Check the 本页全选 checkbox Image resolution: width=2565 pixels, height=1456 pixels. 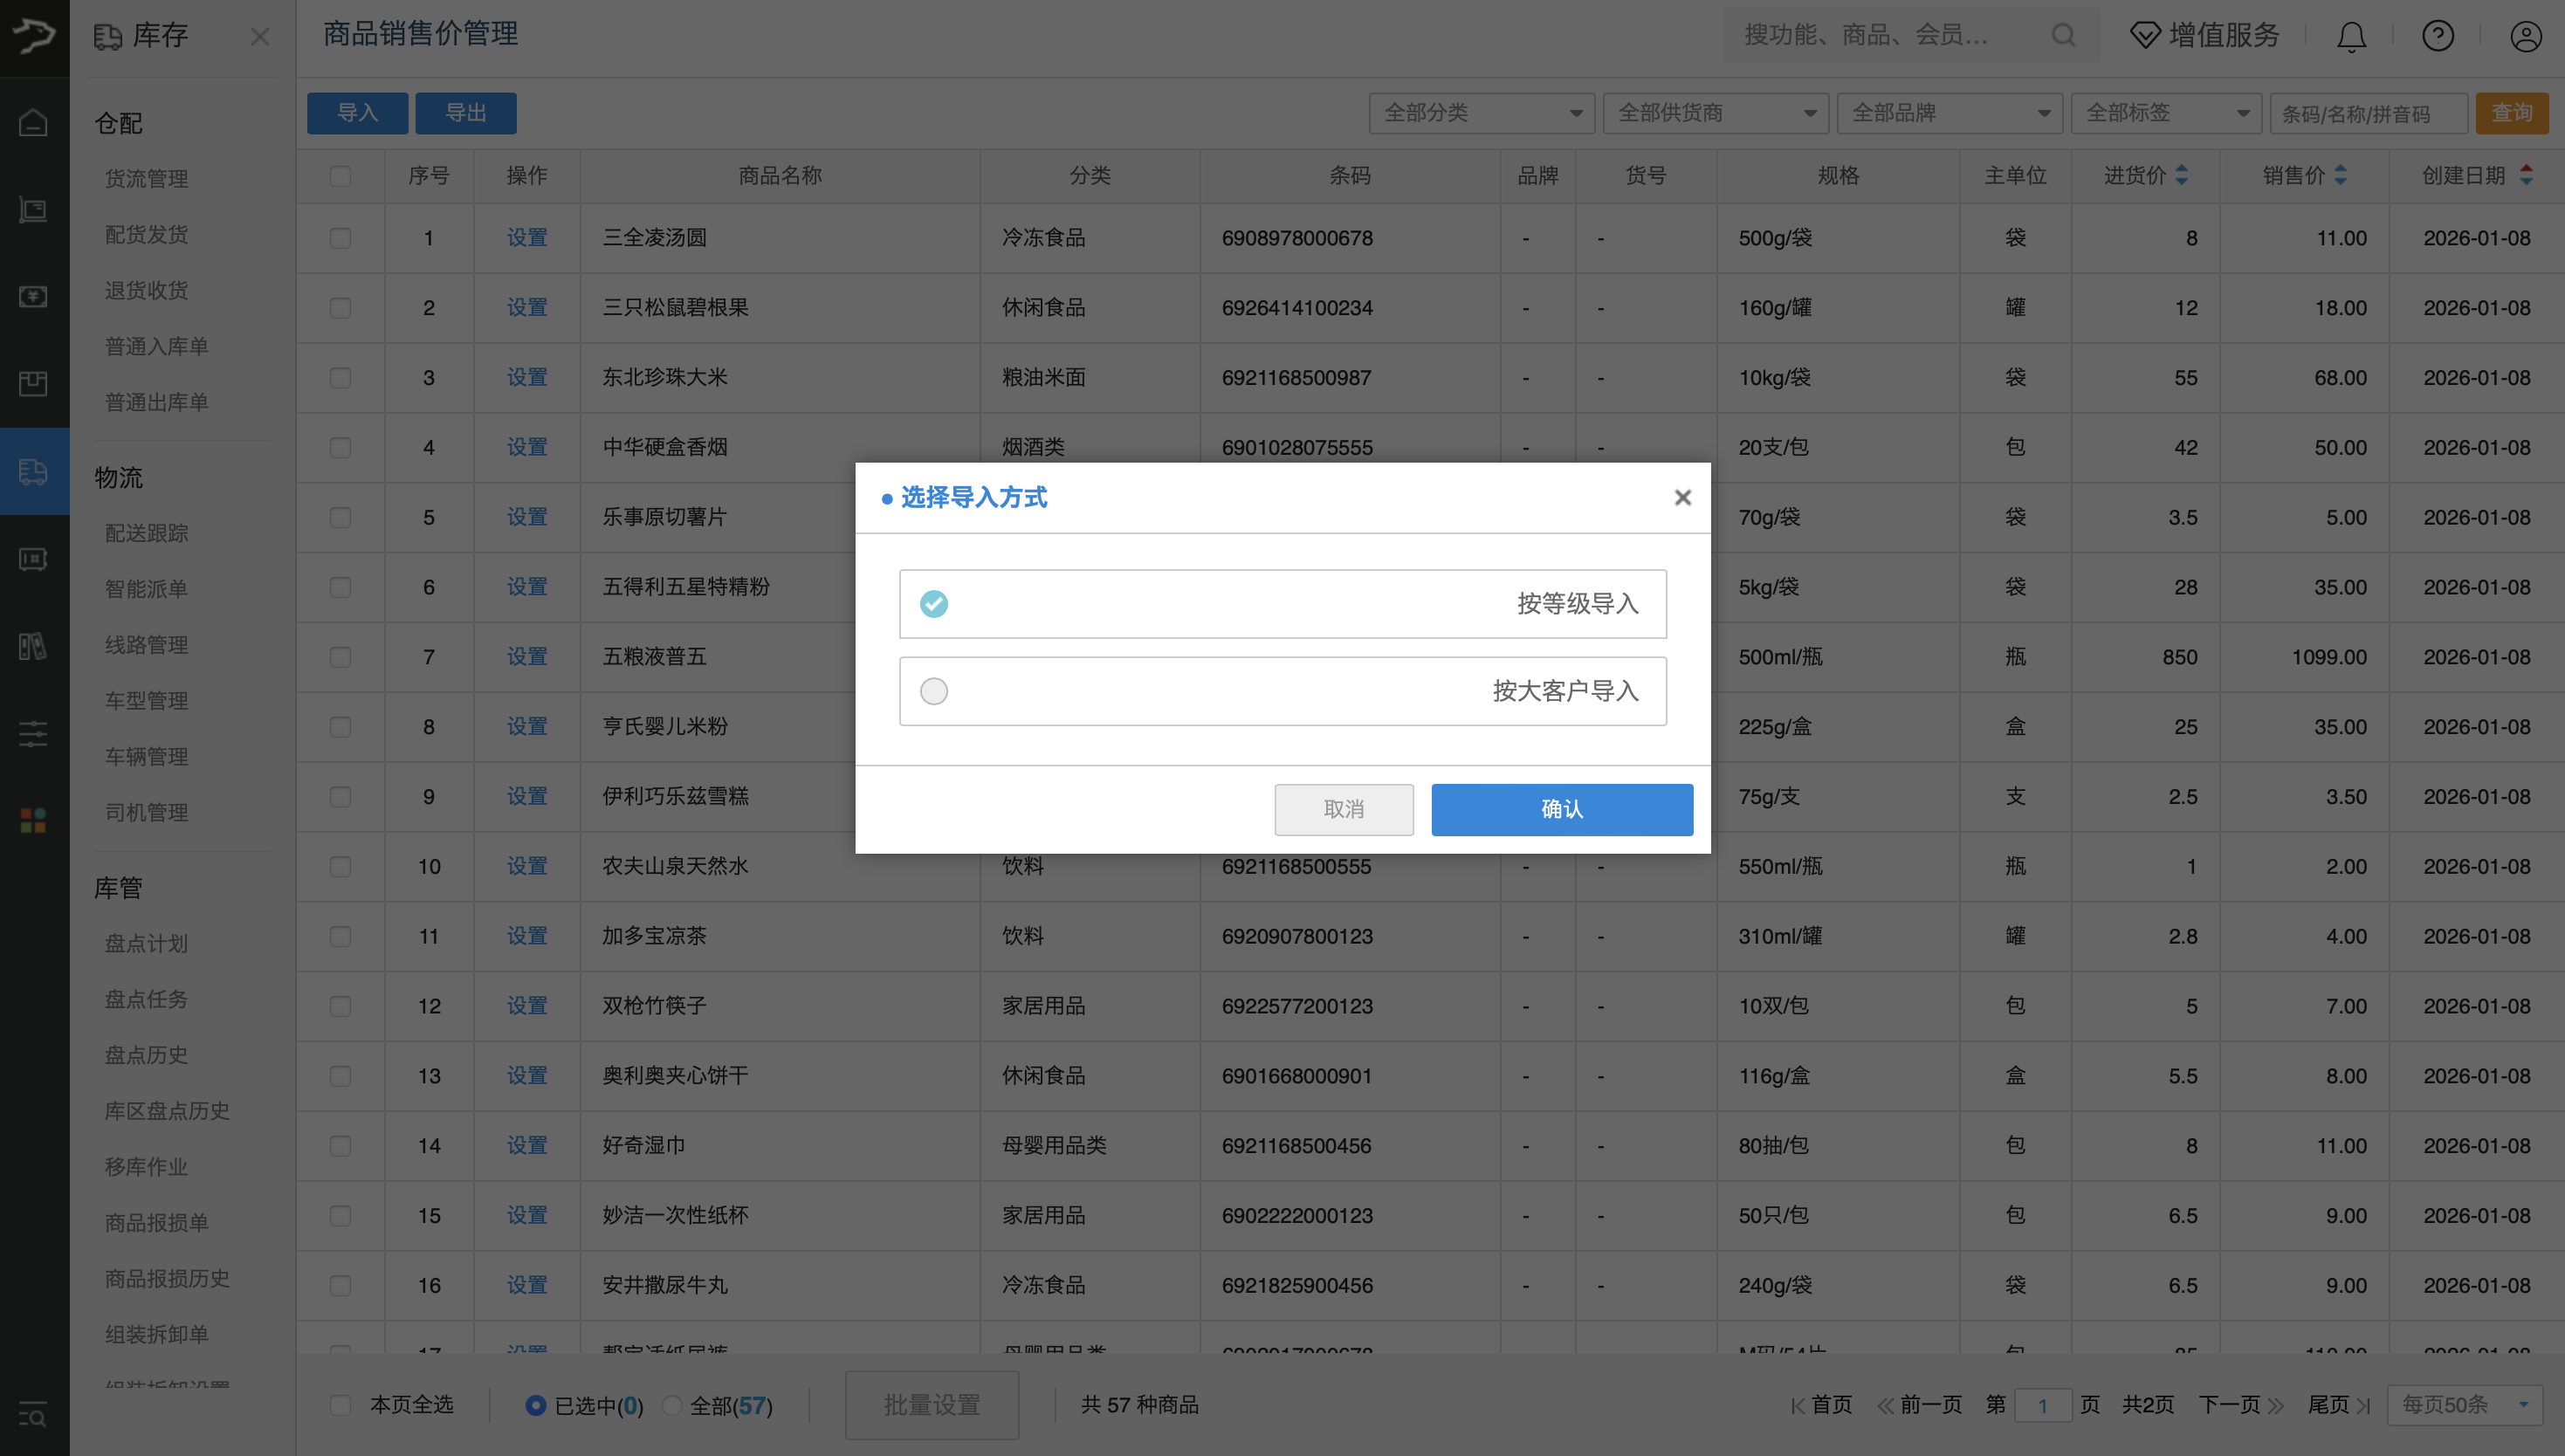(341, 1405)
